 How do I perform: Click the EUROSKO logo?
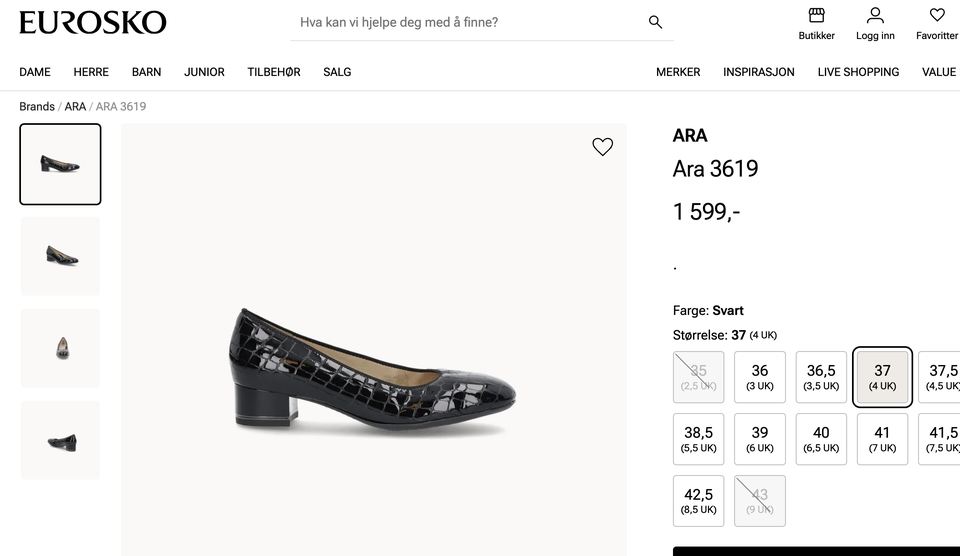coord(93,22)
